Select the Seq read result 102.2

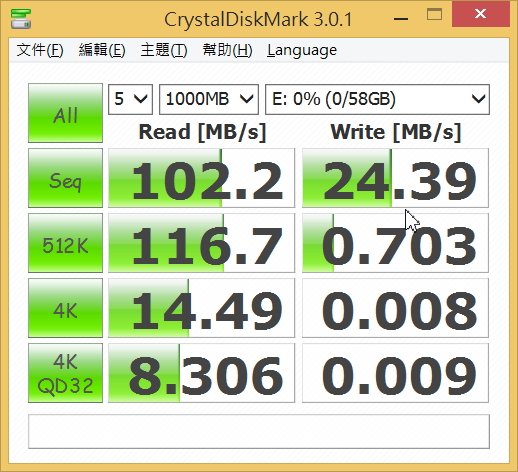click(x=201, y=178)
